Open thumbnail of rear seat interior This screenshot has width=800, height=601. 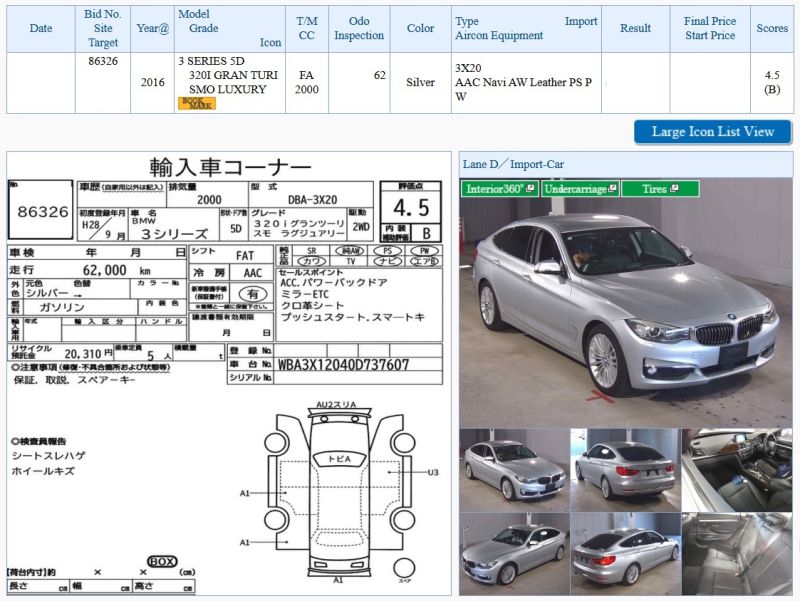pyautogui.click(x=737, y=554)
